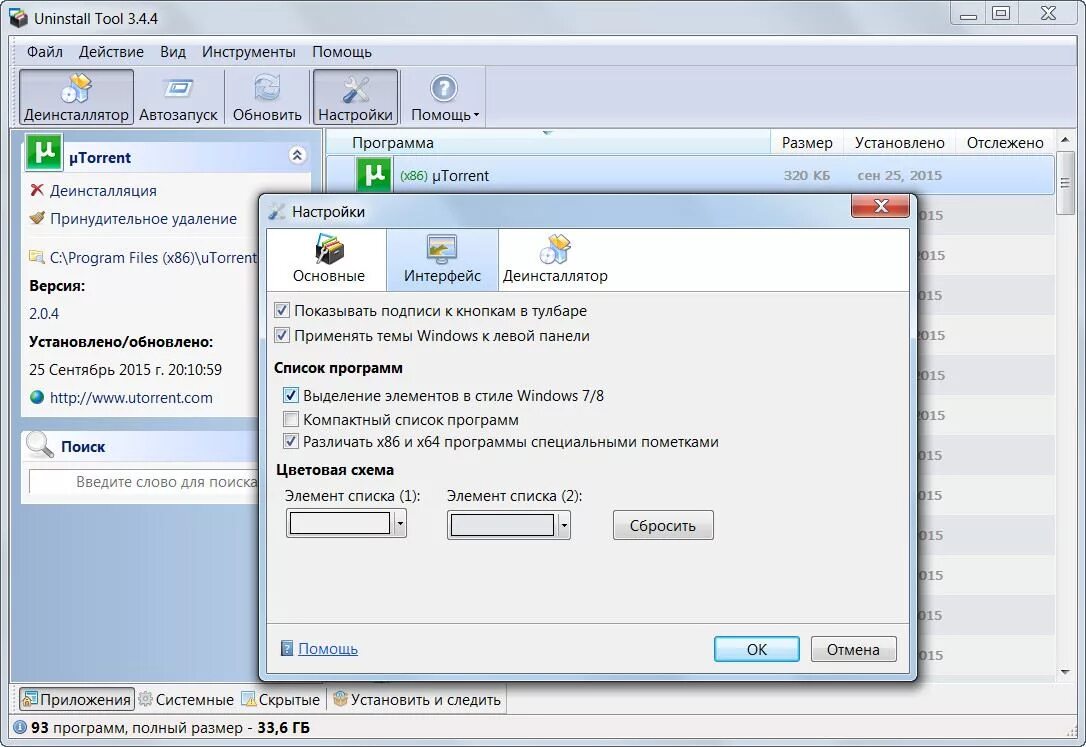Switch to Системные tab label
Screen dimensions: 1086x747
(x=195, y=700)
